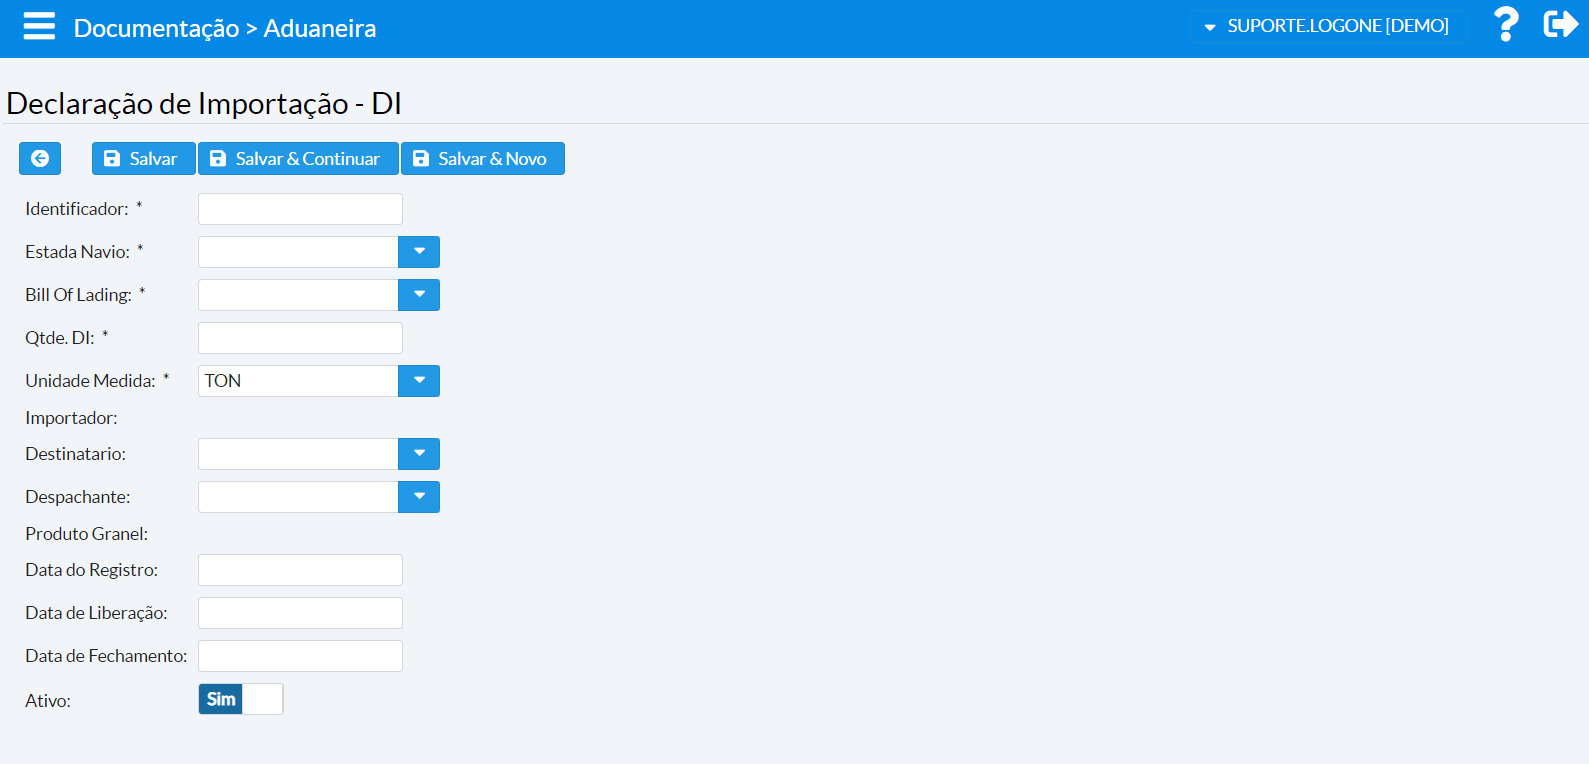Viewport: 1589px width, 764px height.
Task: Expand the Estada Navio dropdown
Action: (x=419, y=252)
